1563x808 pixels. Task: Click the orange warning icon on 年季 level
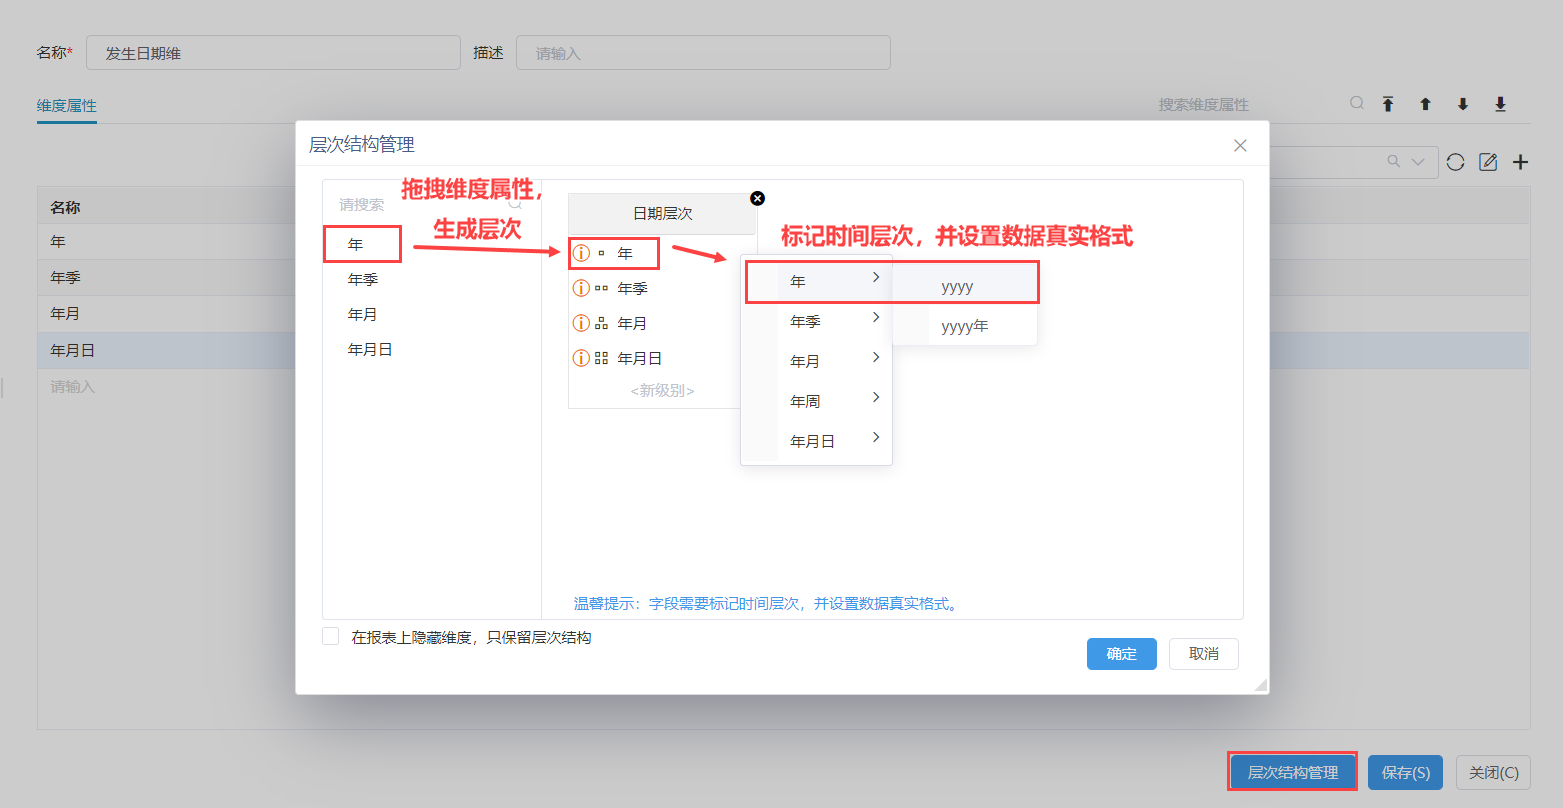(581, 288)
